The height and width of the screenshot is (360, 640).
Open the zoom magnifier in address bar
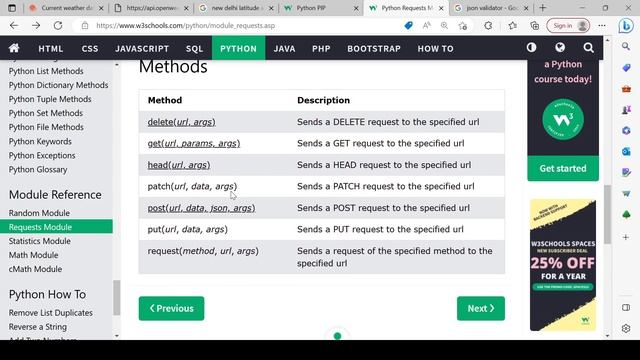[444, 25]
